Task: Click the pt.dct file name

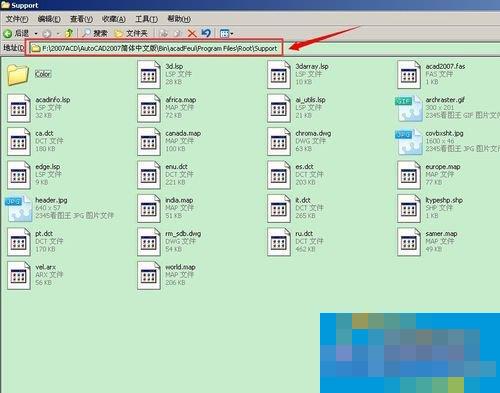Action: [44, 234]
